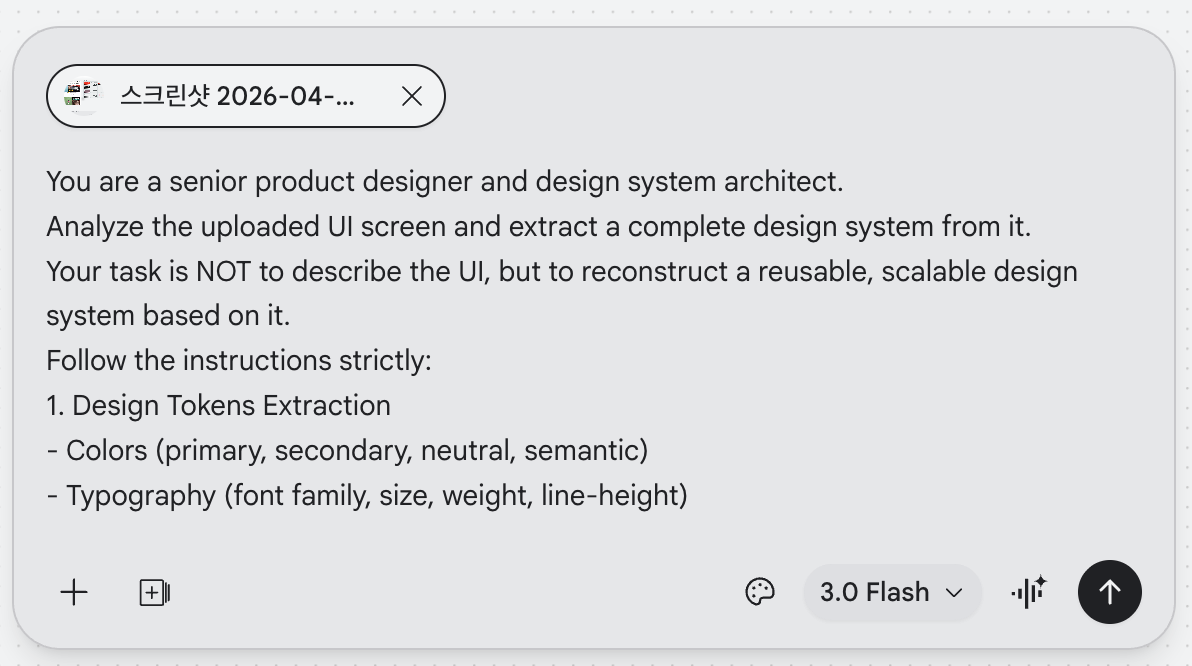The height and width of the screenshot is (666, 1192).
Task: Click the attachment name starting with 스크린샷
Action: tap(236, 96)
